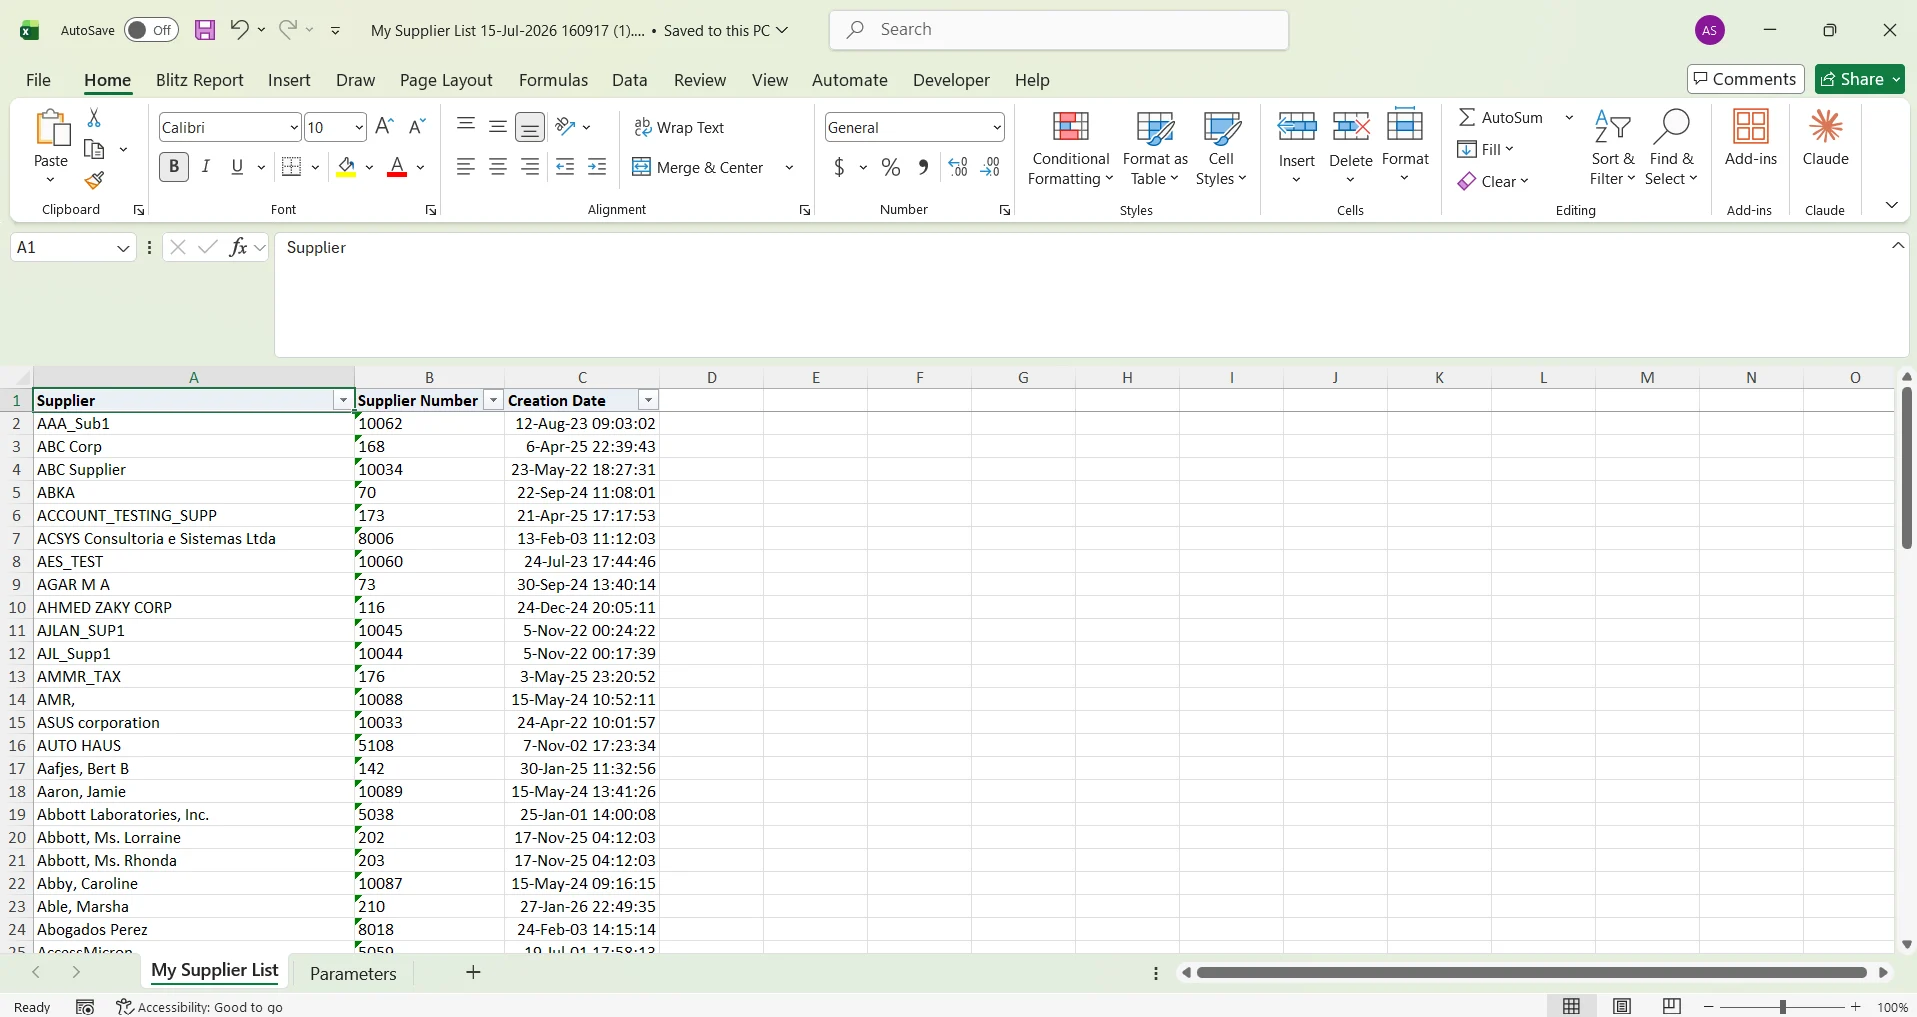
Task: Switch to the Blitz Report tab
Action: (200, 80)
